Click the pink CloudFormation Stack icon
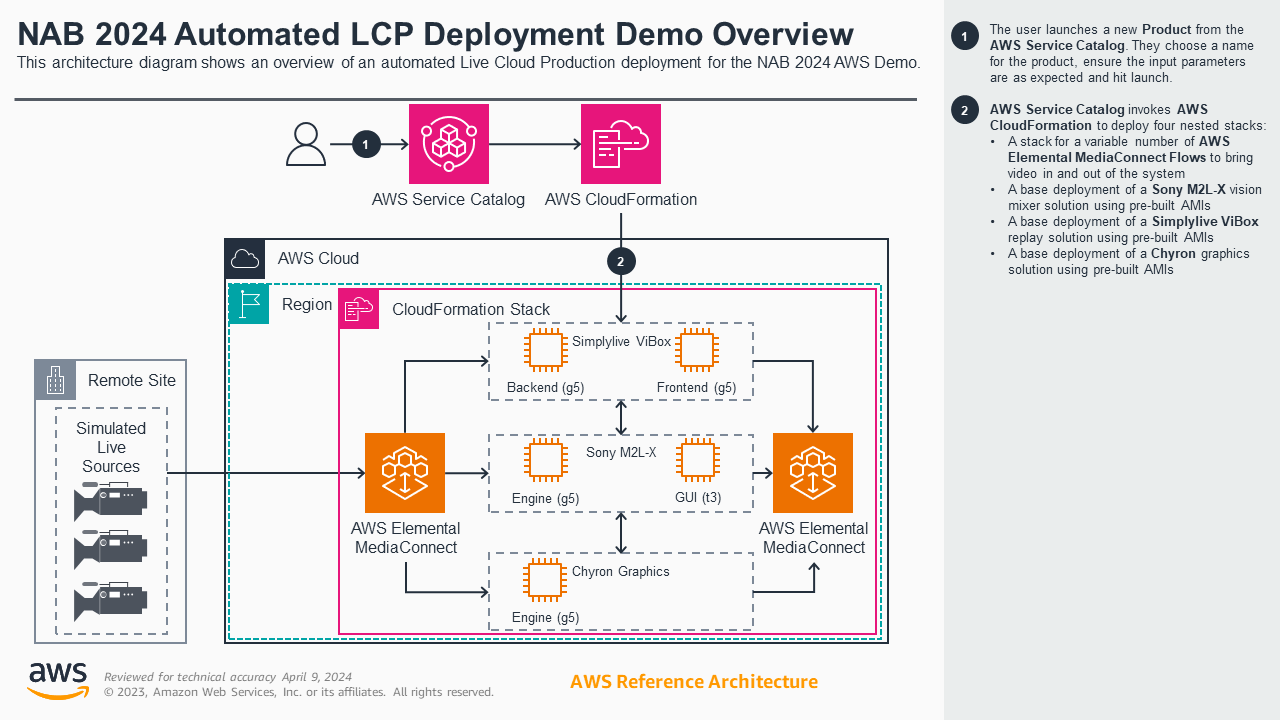Screen dimensions: 1280x720 [359, 310]
